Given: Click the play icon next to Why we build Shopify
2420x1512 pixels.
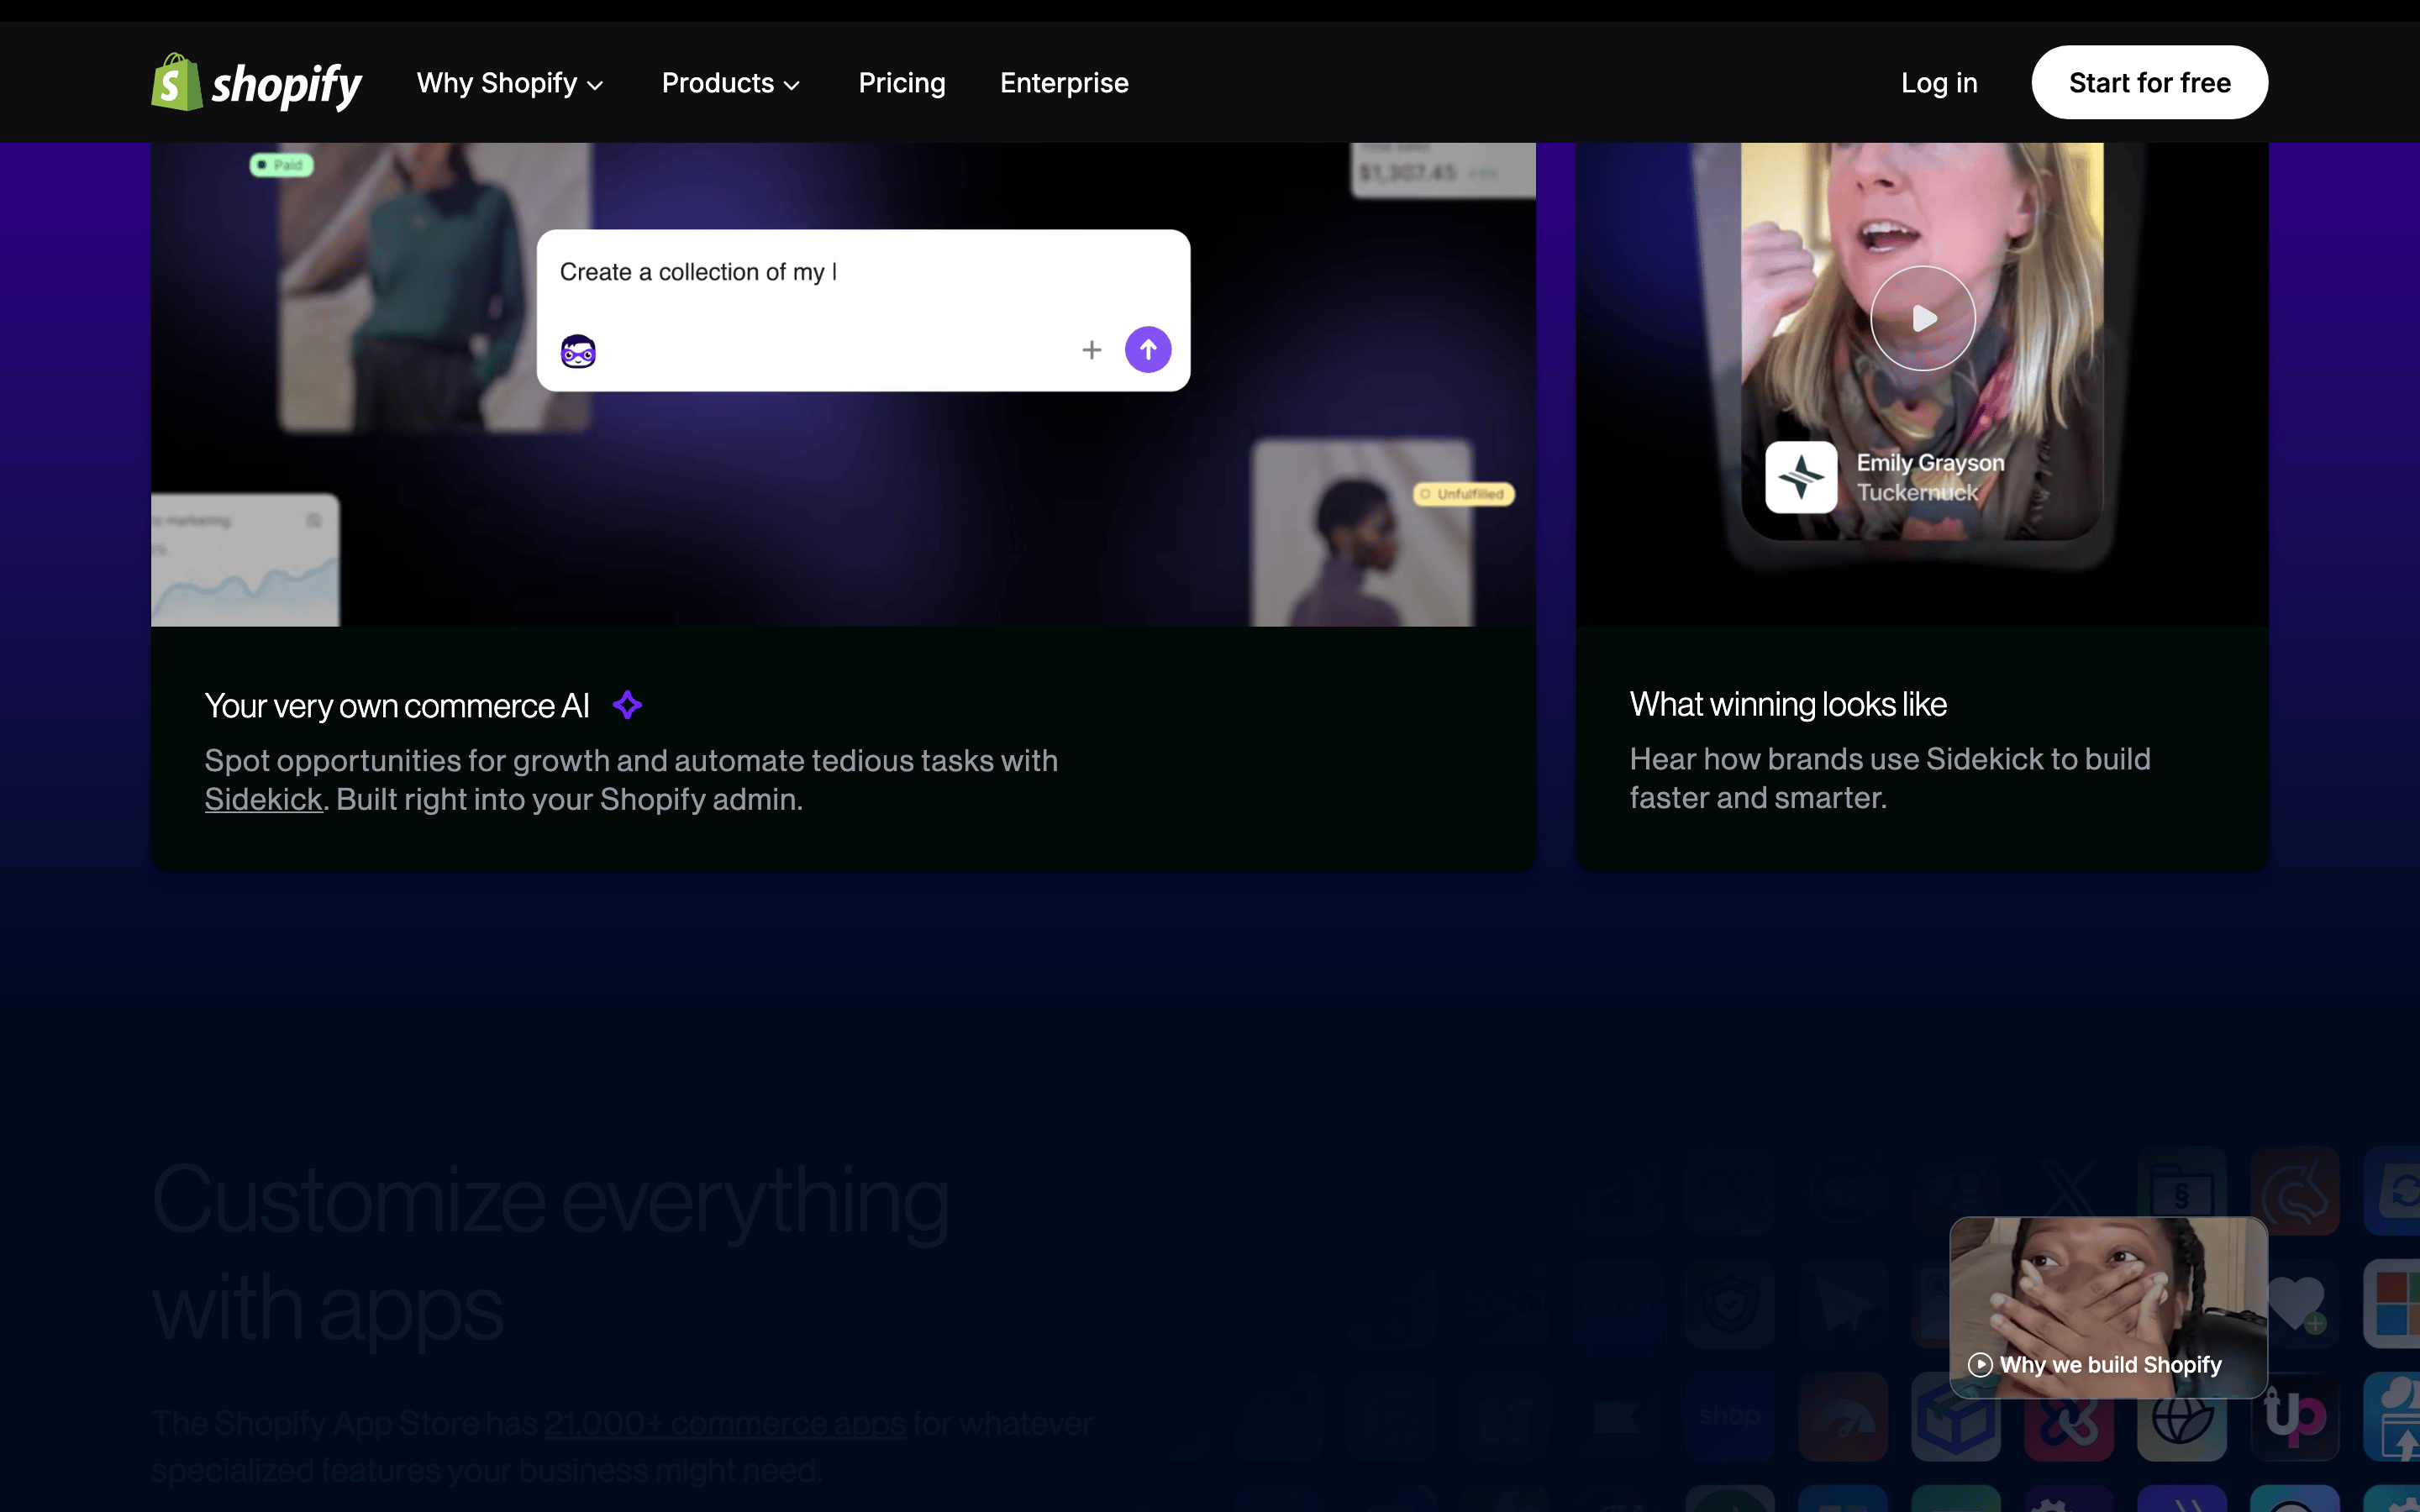Looking at the screenshot, I should [1980, 1365].
